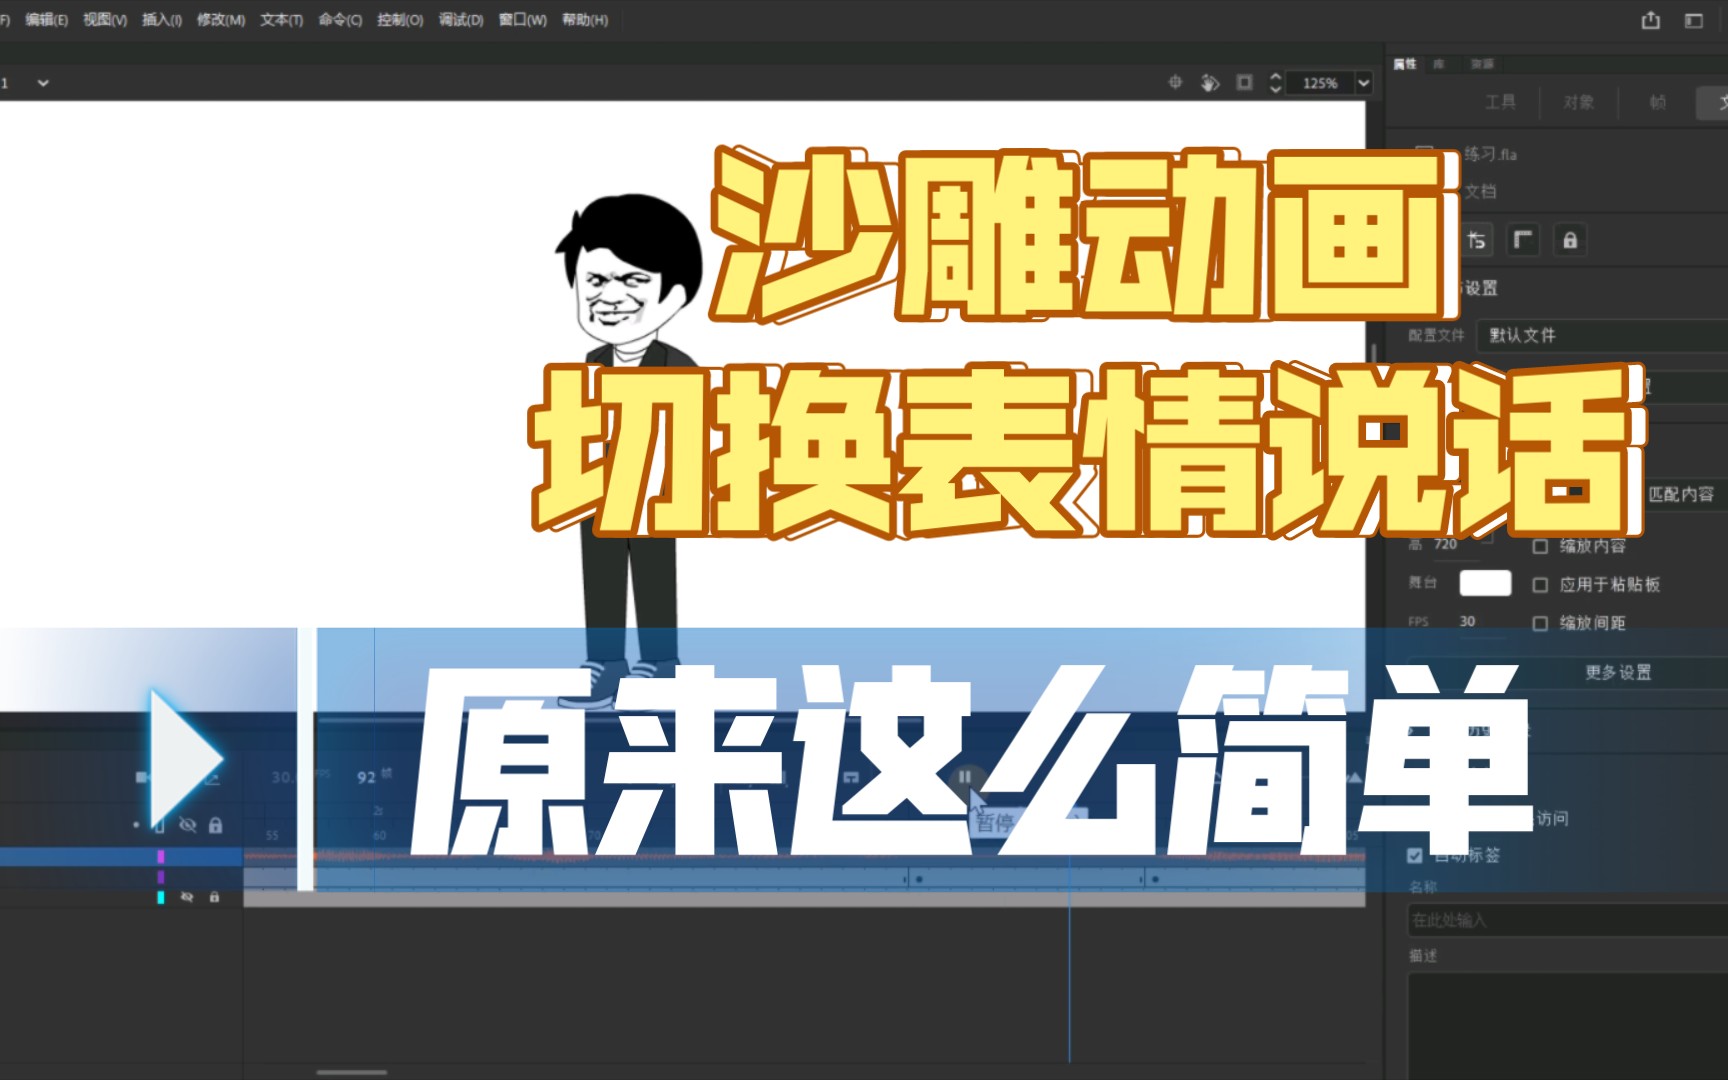Enable the 应用于粘贴板 checkbox
1728x1080 pixels.
click(x=1540, y=585)
